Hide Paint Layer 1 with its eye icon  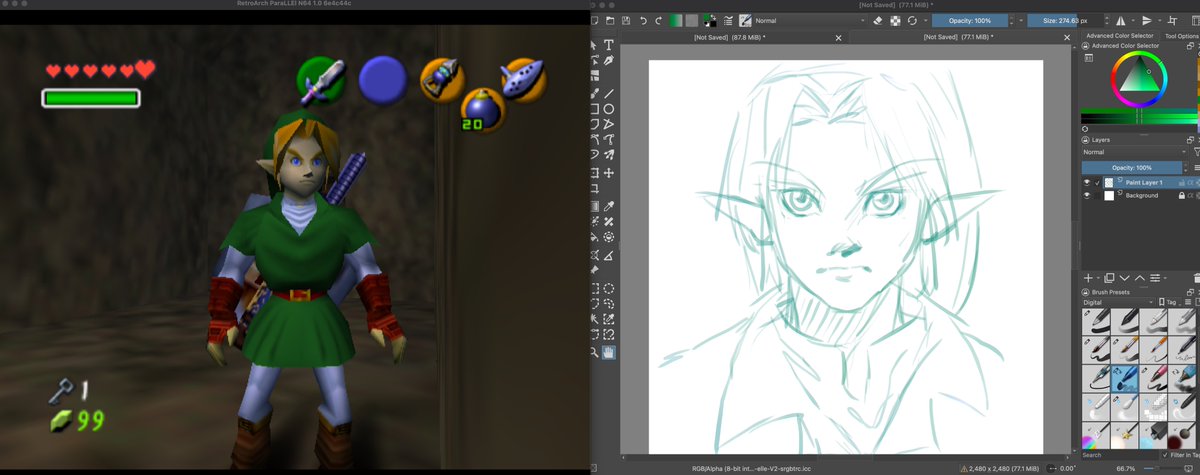tap(1087, 183)
